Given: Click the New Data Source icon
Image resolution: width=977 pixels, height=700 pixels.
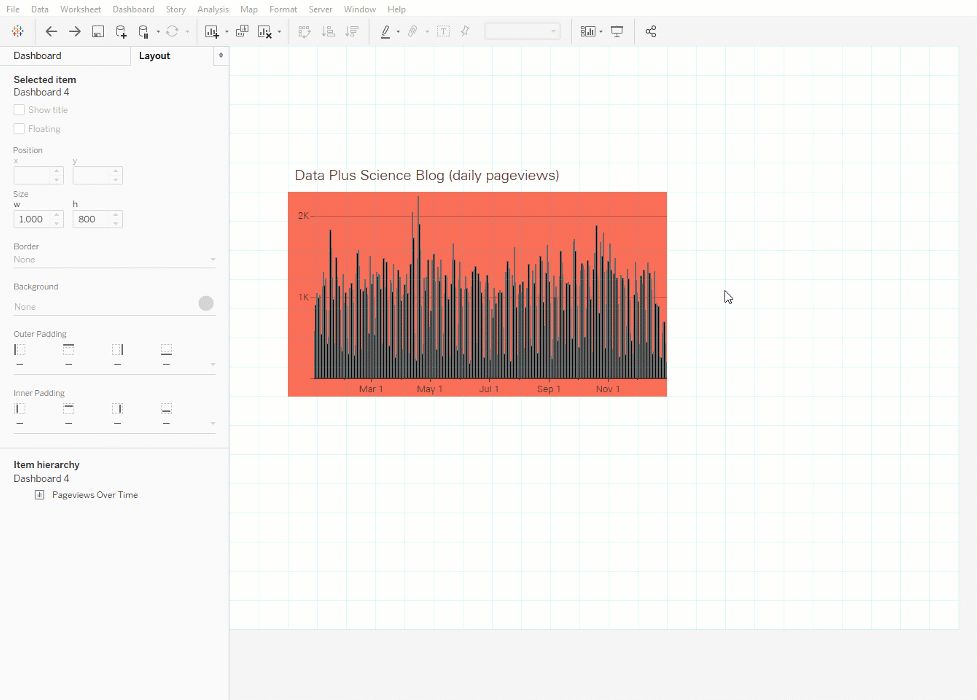Looking at the screenshot, I should tap(121, 31).
